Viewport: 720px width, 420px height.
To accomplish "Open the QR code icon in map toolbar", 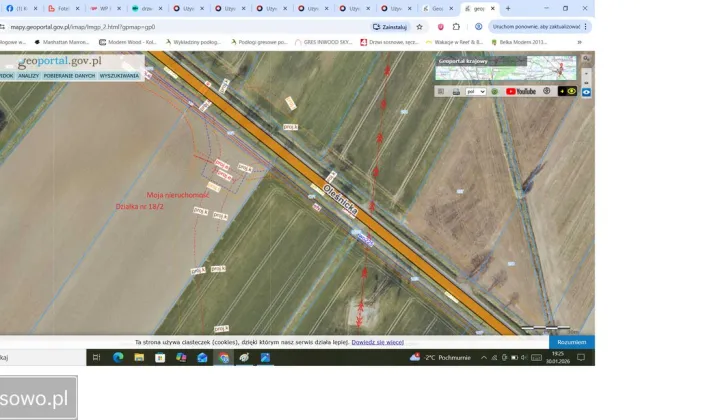I will pyautogui.click(x=441, y=91).
